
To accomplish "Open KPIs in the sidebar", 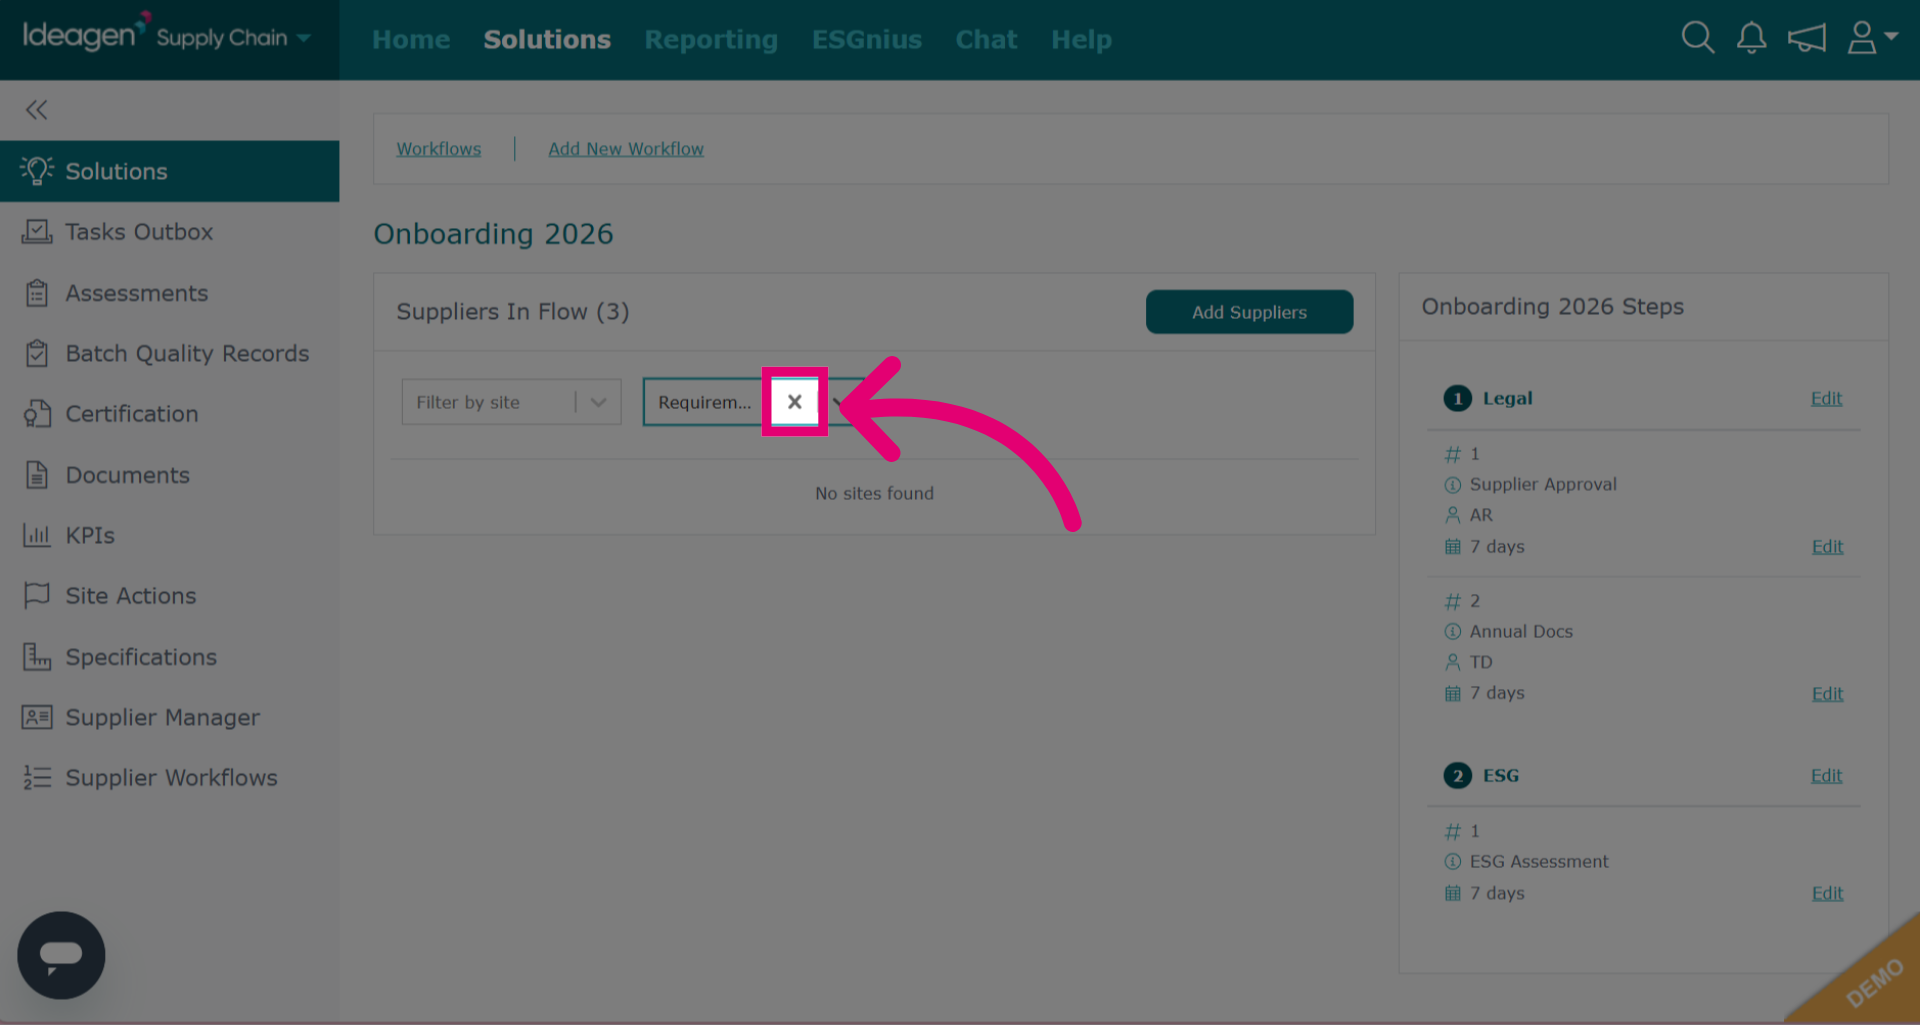I will click(x=90, y=536).
